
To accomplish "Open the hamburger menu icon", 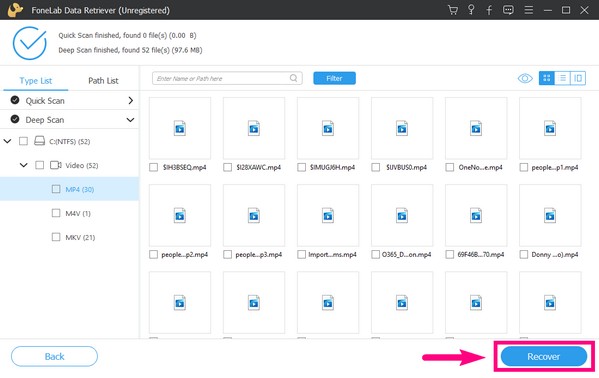I will pos(528,10).
